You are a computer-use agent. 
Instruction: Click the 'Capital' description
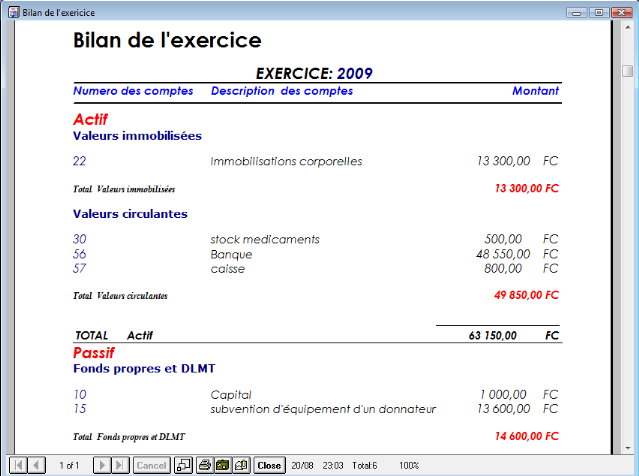click(231, 395)
